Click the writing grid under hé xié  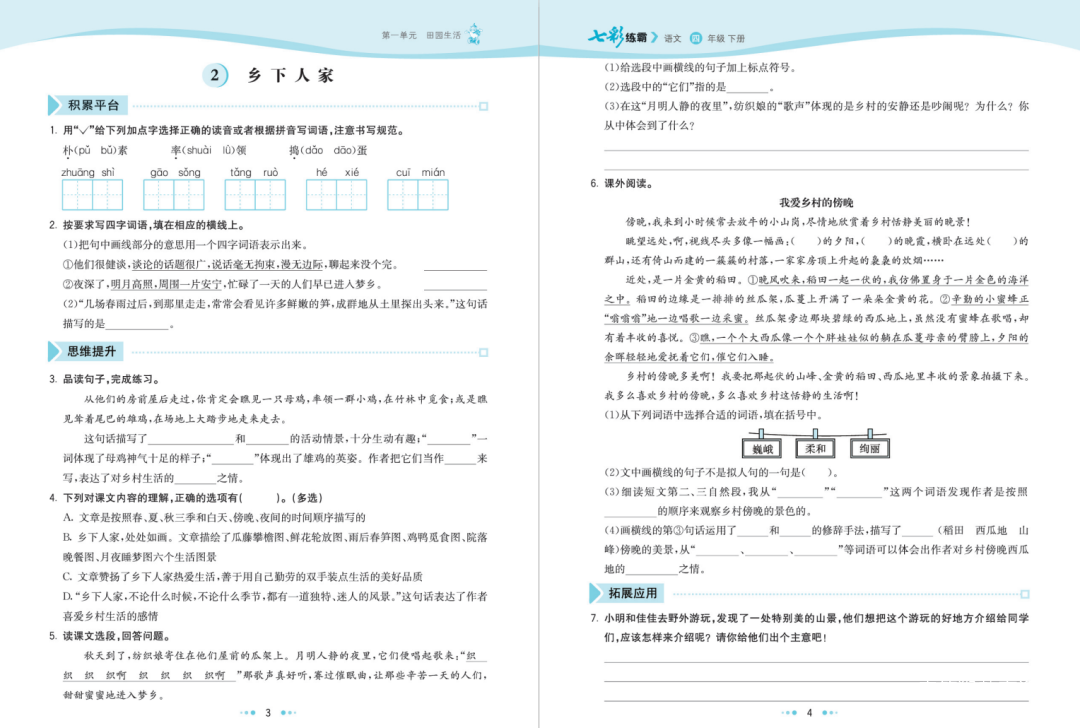pyautogui.click(x=336, y=194)
